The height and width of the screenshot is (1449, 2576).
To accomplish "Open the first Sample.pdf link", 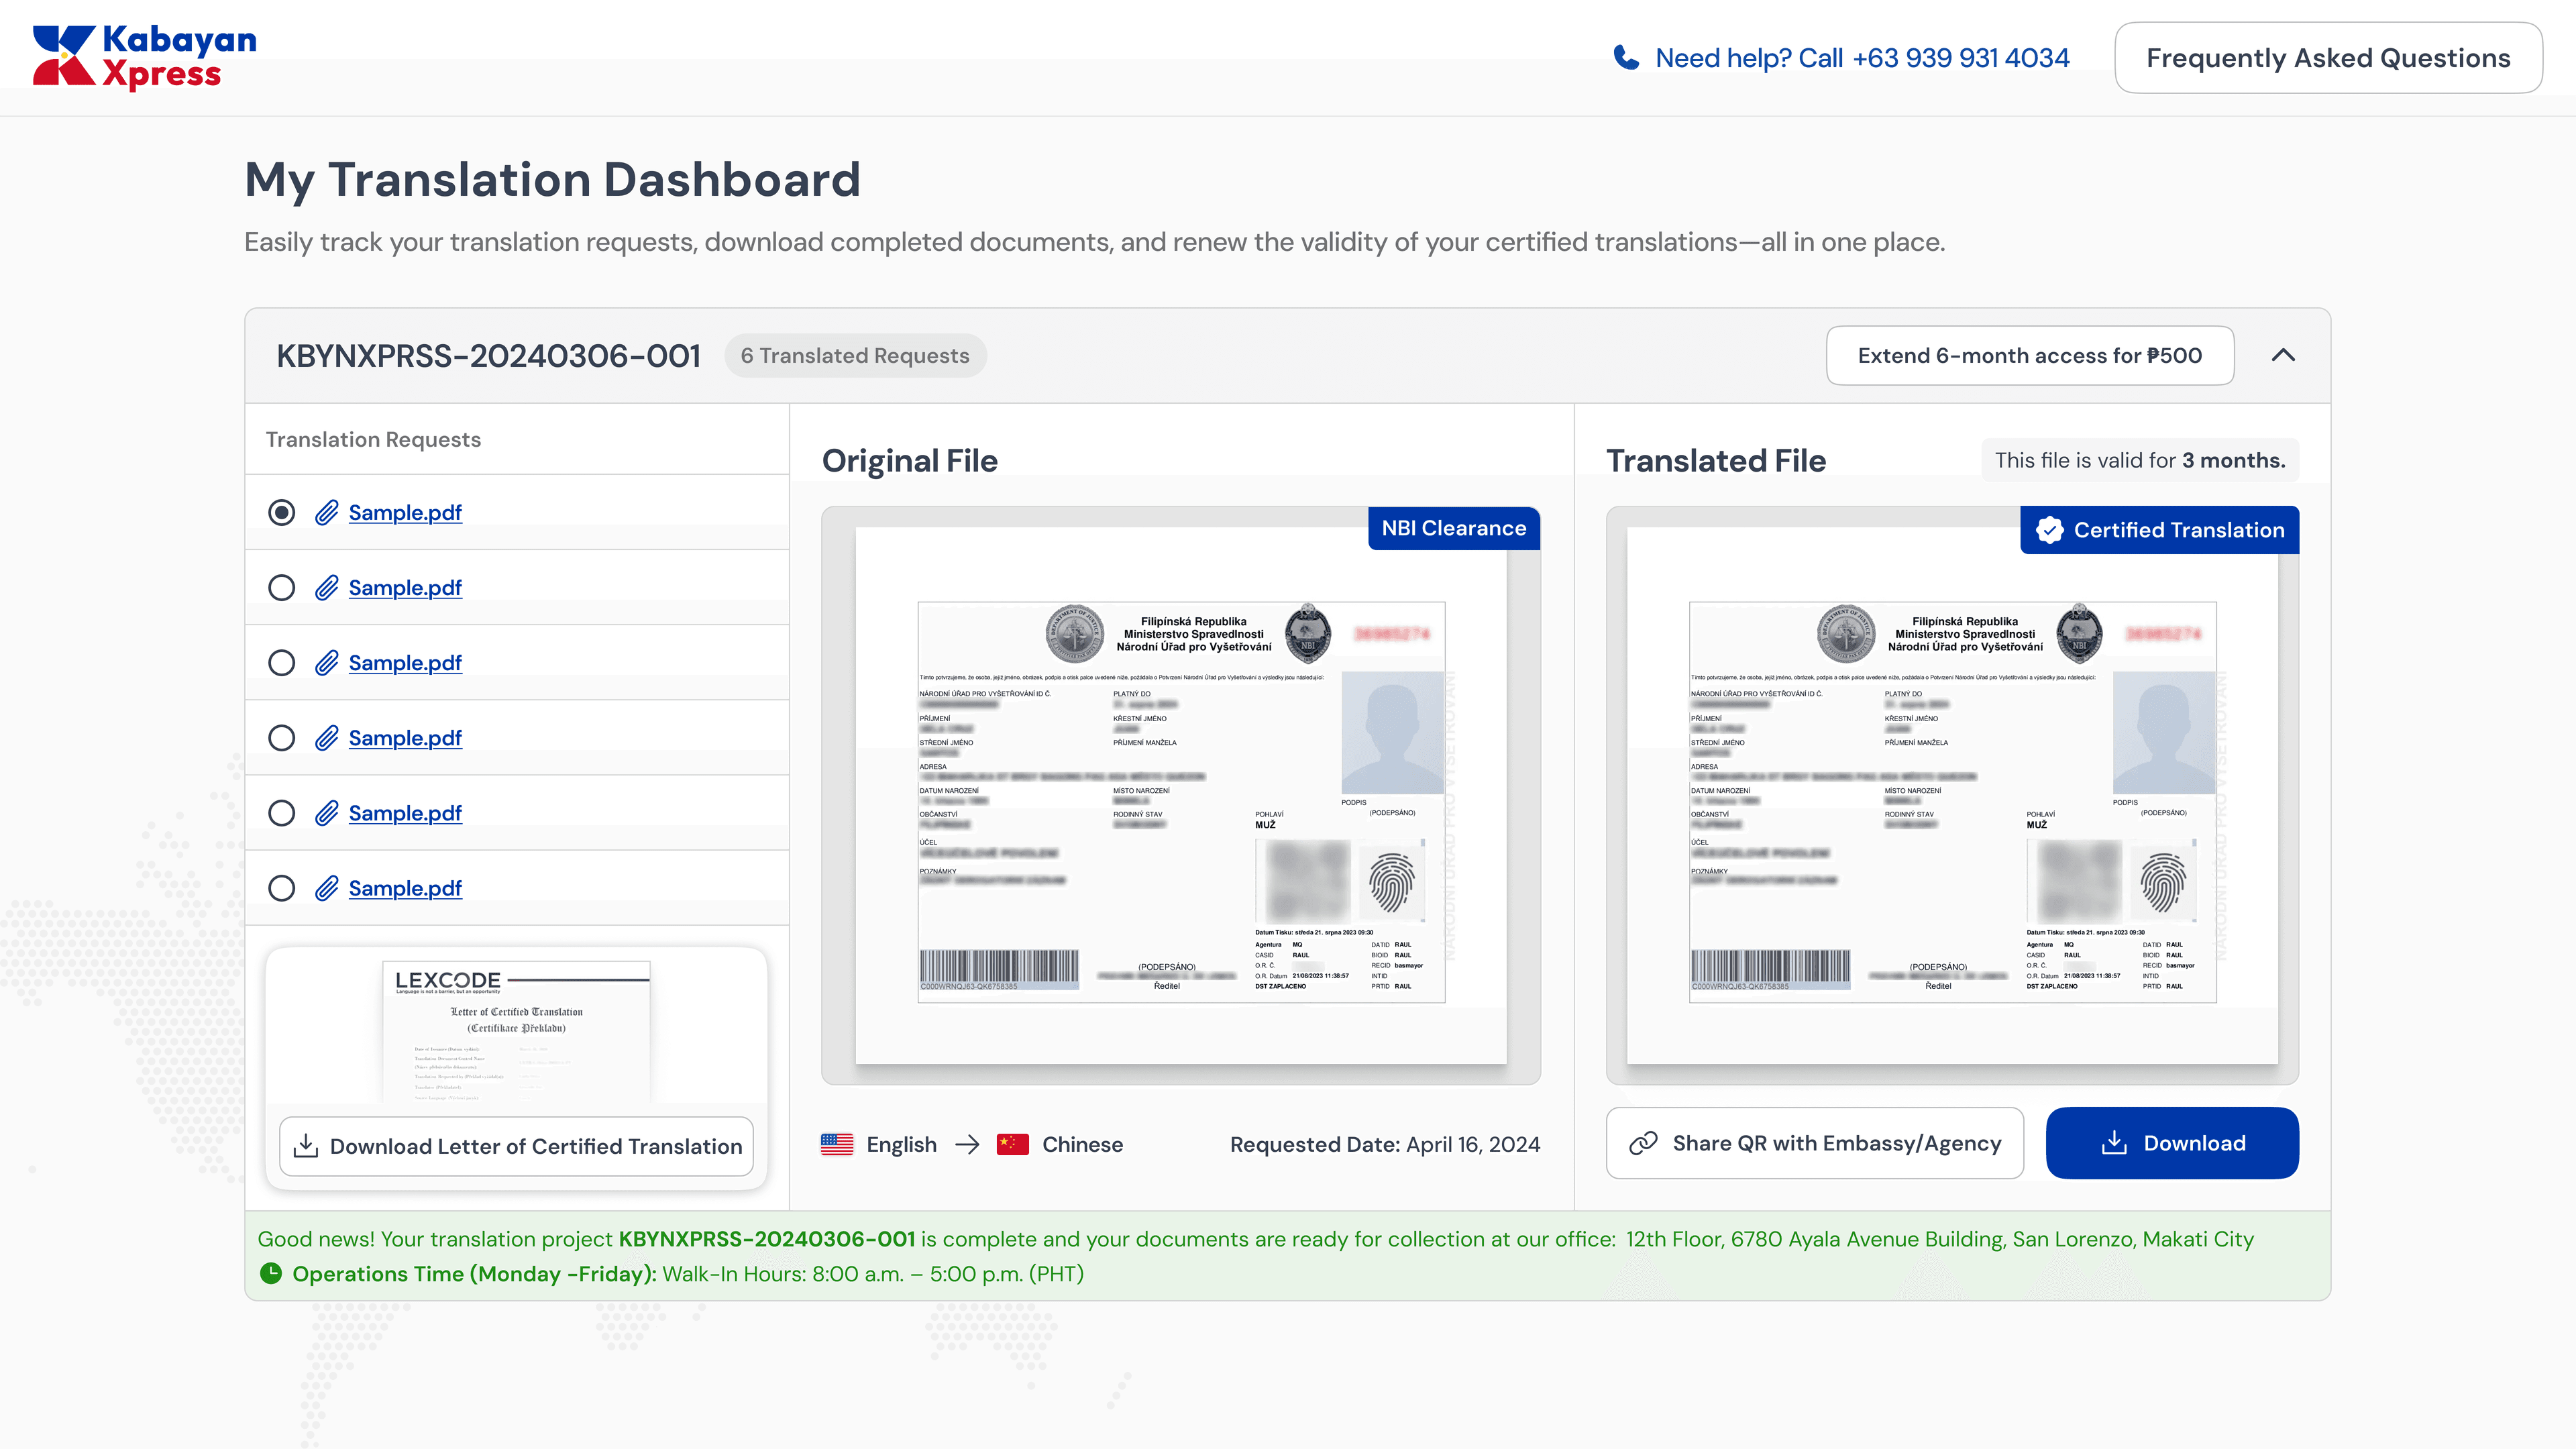I will 405,513.
